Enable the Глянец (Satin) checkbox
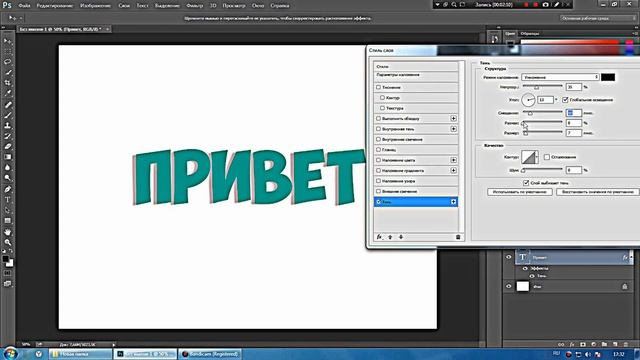This screenshot has height=360, width=640. 378,150
